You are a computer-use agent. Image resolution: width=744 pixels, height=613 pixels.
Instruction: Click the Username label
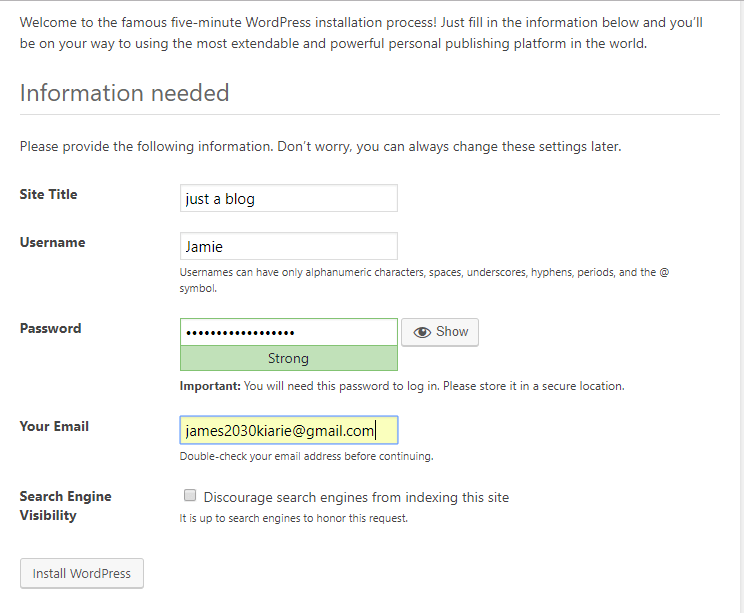click(53, 242)
